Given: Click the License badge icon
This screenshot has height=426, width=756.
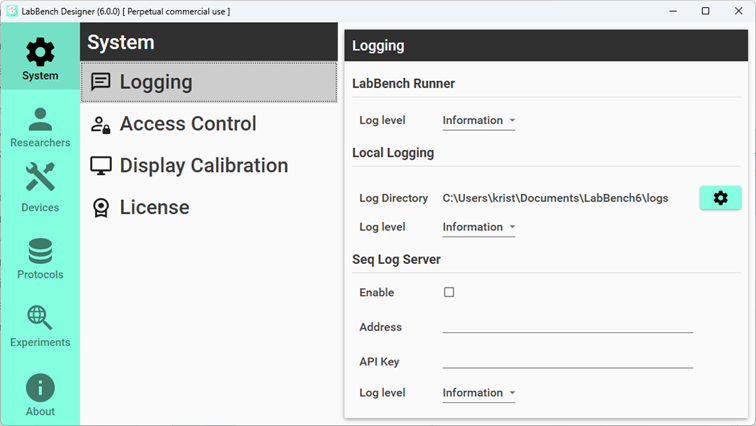Looking at the screenshot, I should point(101,208).
